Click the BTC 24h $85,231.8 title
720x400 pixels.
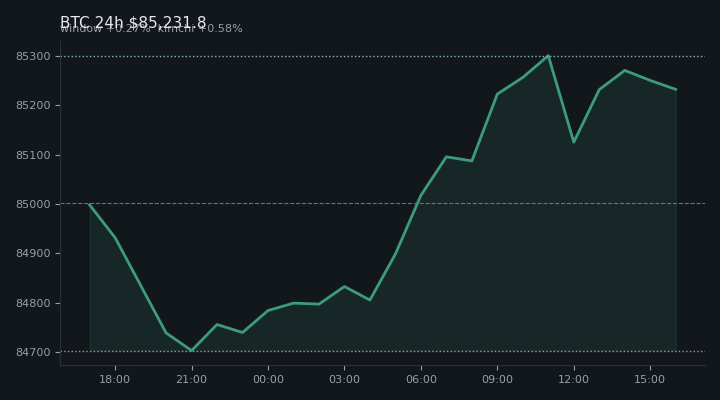[x=133, y=22]
